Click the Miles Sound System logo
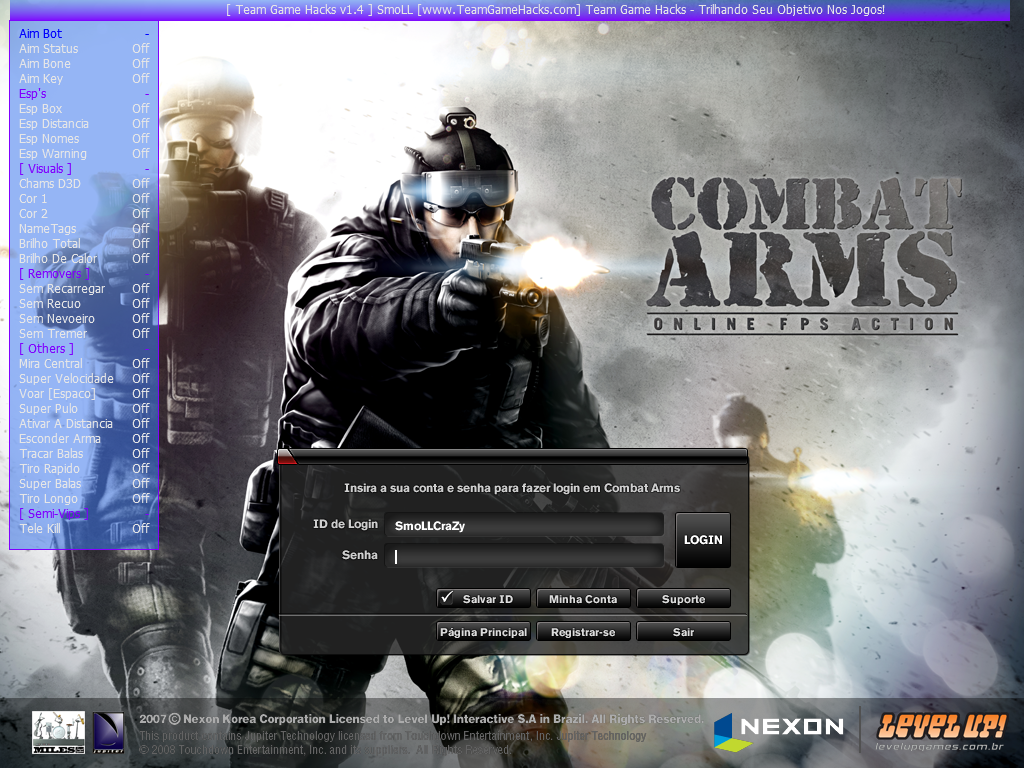 click(58, 731)
